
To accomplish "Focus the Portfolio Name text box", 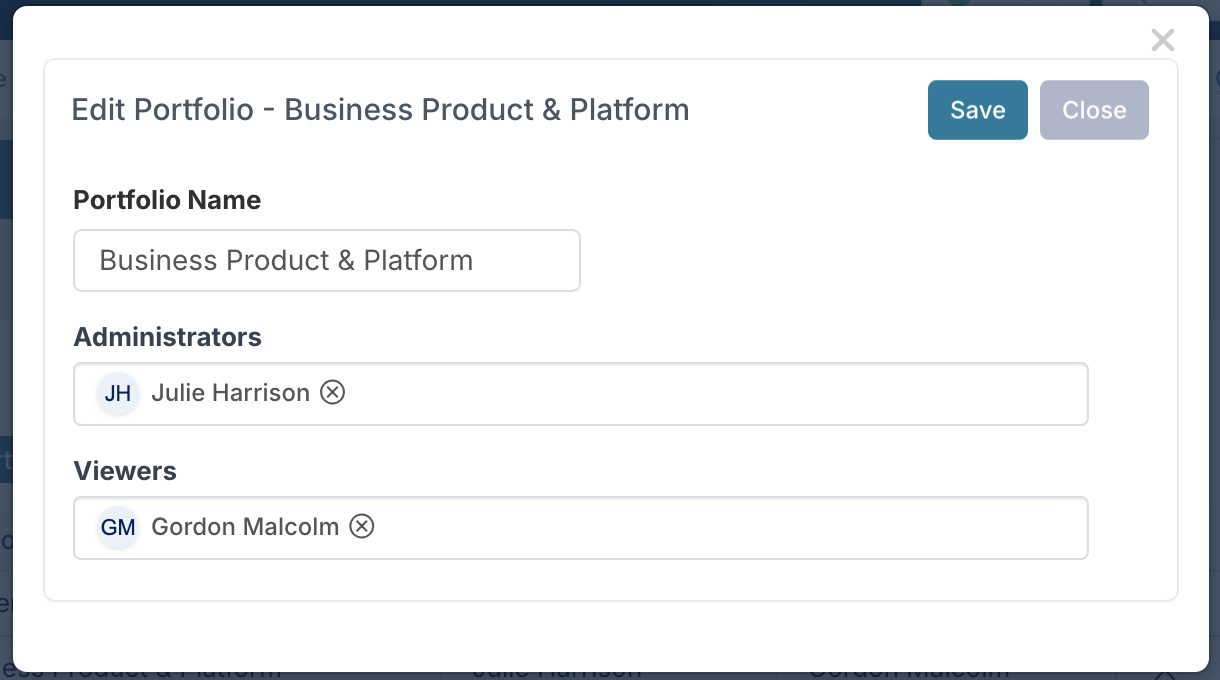I will (x=327, y=261).
